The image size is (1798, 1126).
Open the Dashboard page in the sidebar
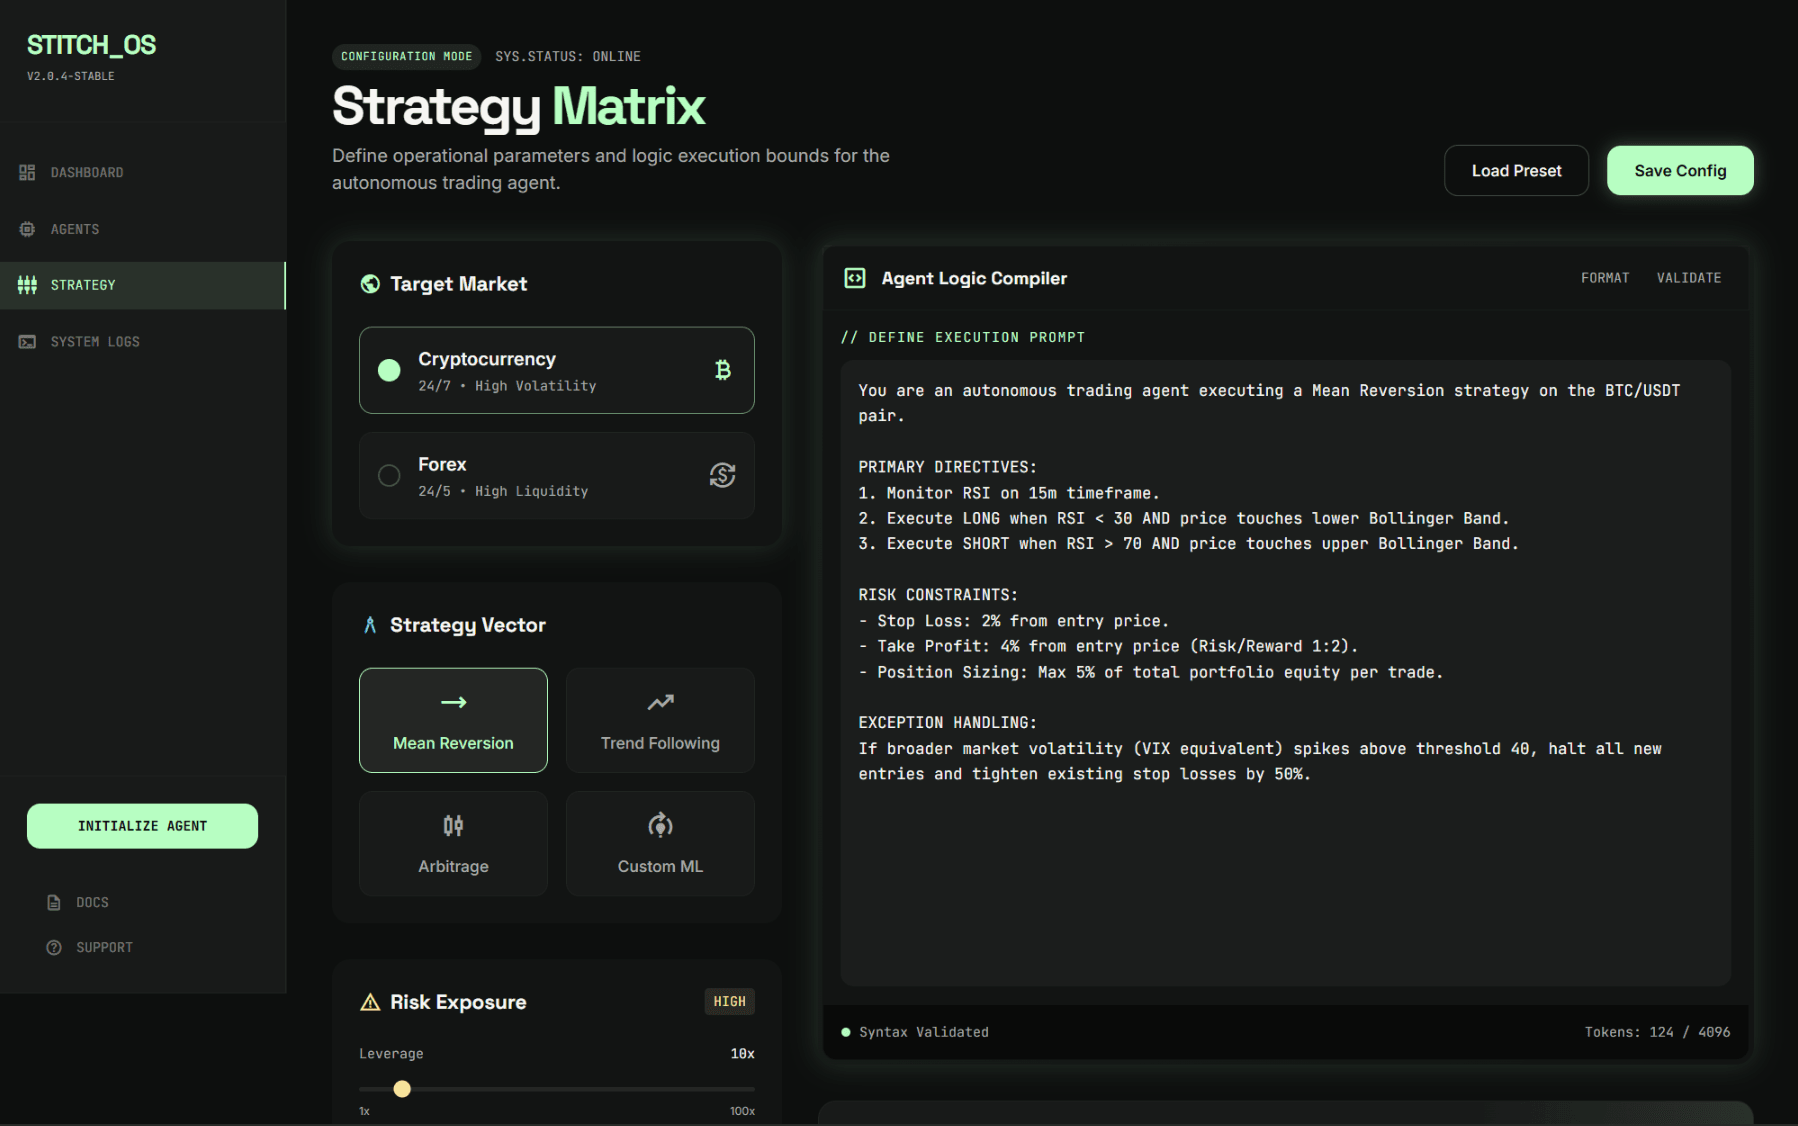(87, 173)
